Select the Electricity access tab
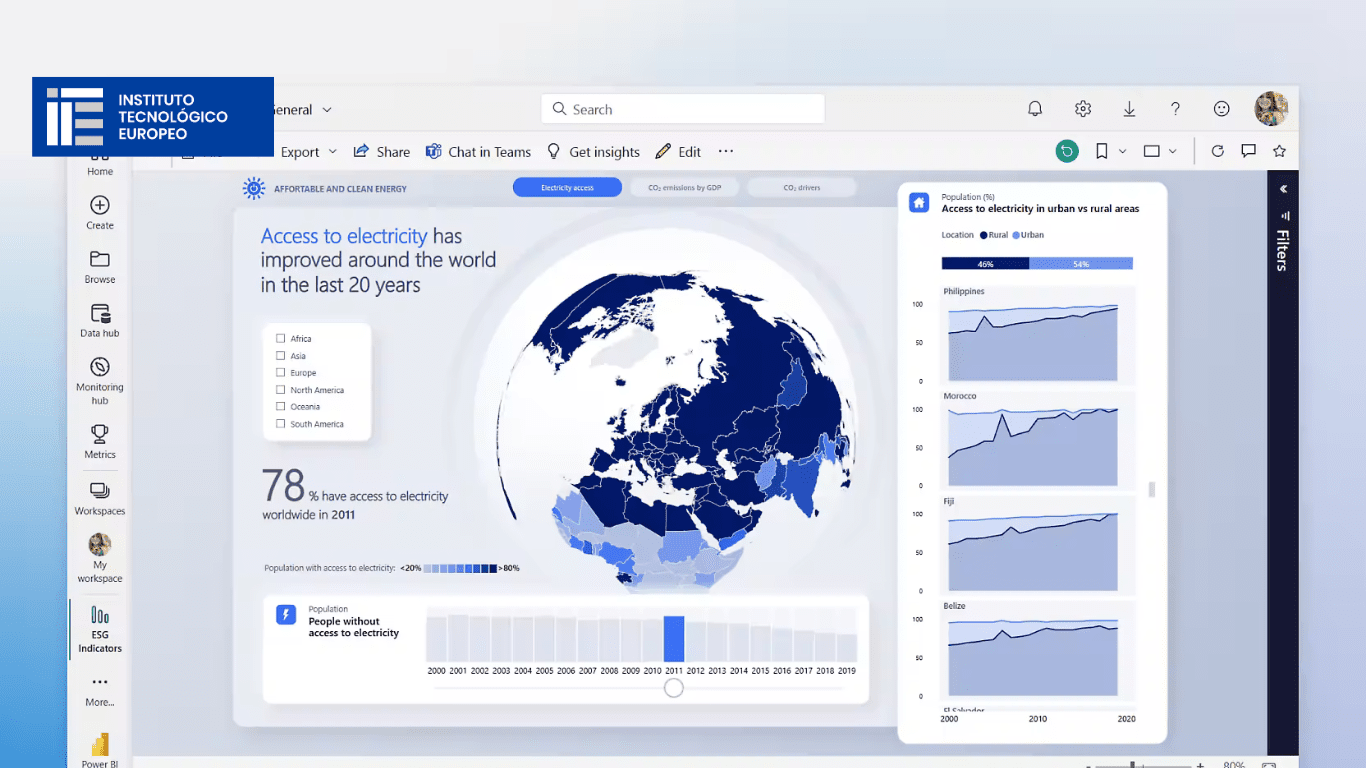The width and height of the screenshot is (1366, 768). pos(567,186)
